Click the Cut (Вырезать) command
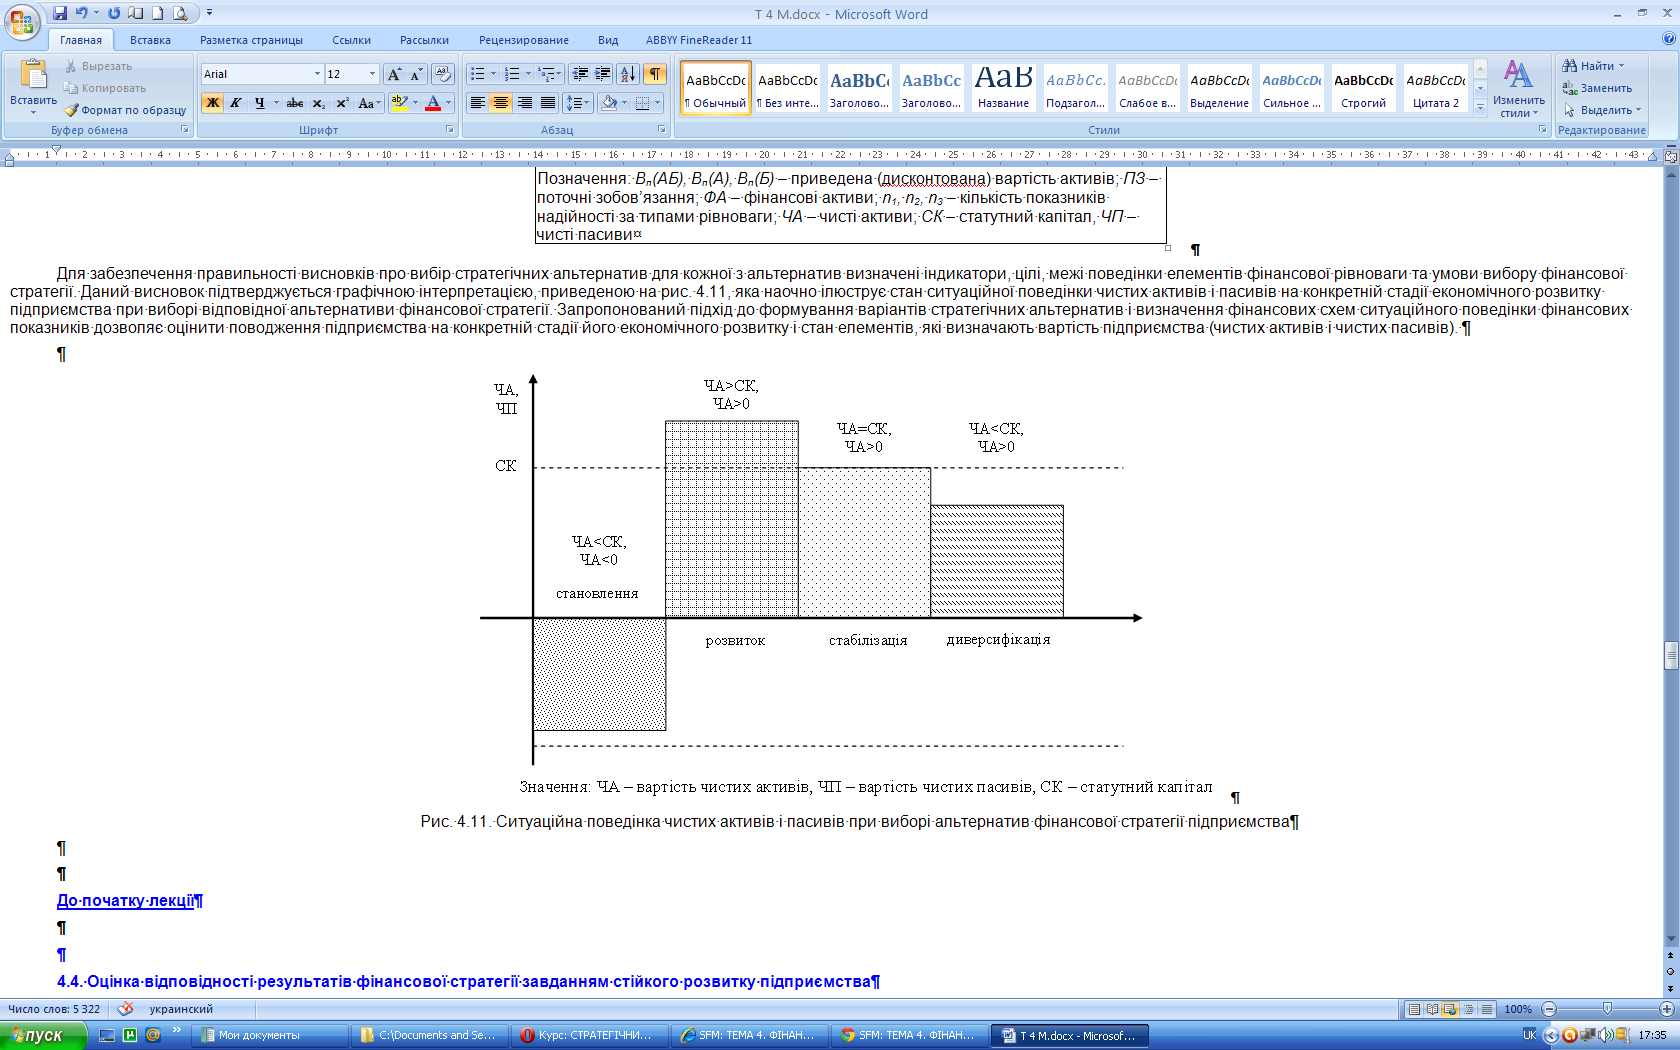Image resolution: width=1680 pixels, height=1050 pixels. click(x=98, y=66)
